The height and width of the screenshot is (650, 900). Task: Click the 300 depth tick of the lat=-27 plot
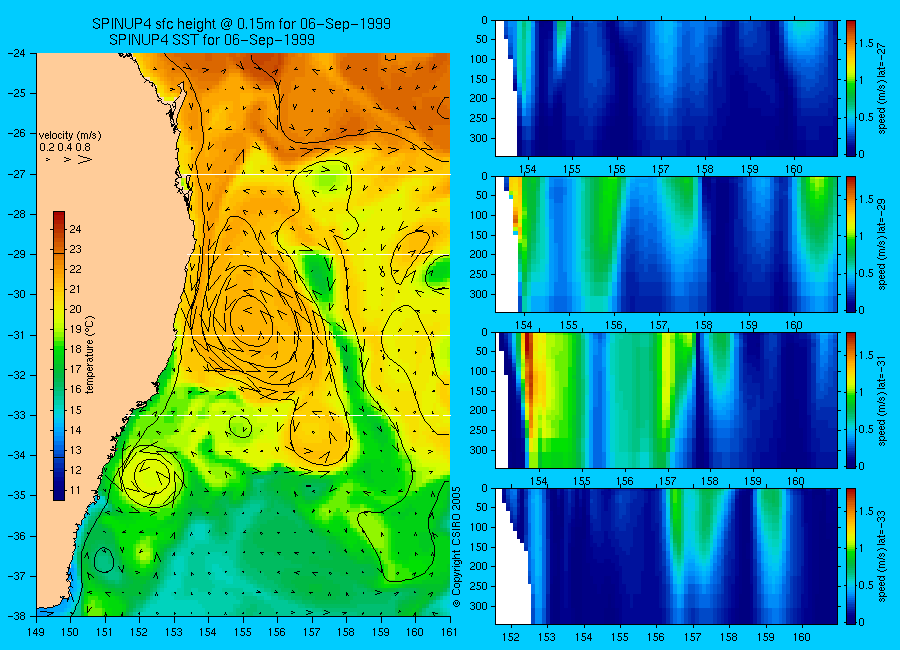[x=479, y=138]
